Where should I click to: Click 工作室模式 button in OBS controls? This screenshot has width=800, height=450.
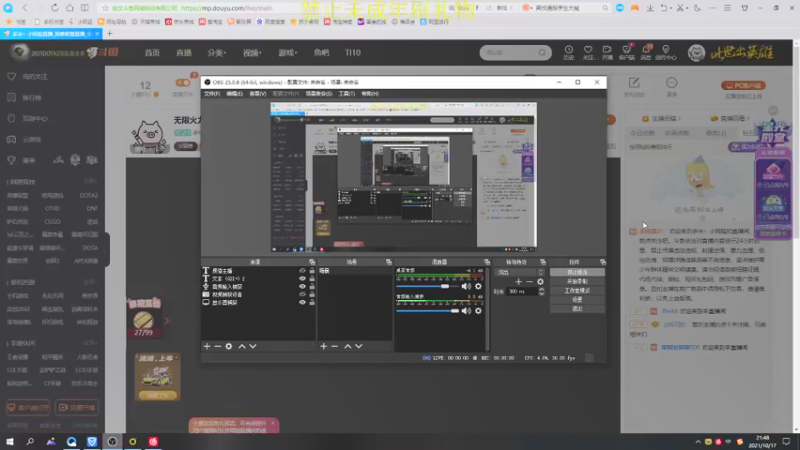pyautogui.click(x=577, y=291)
